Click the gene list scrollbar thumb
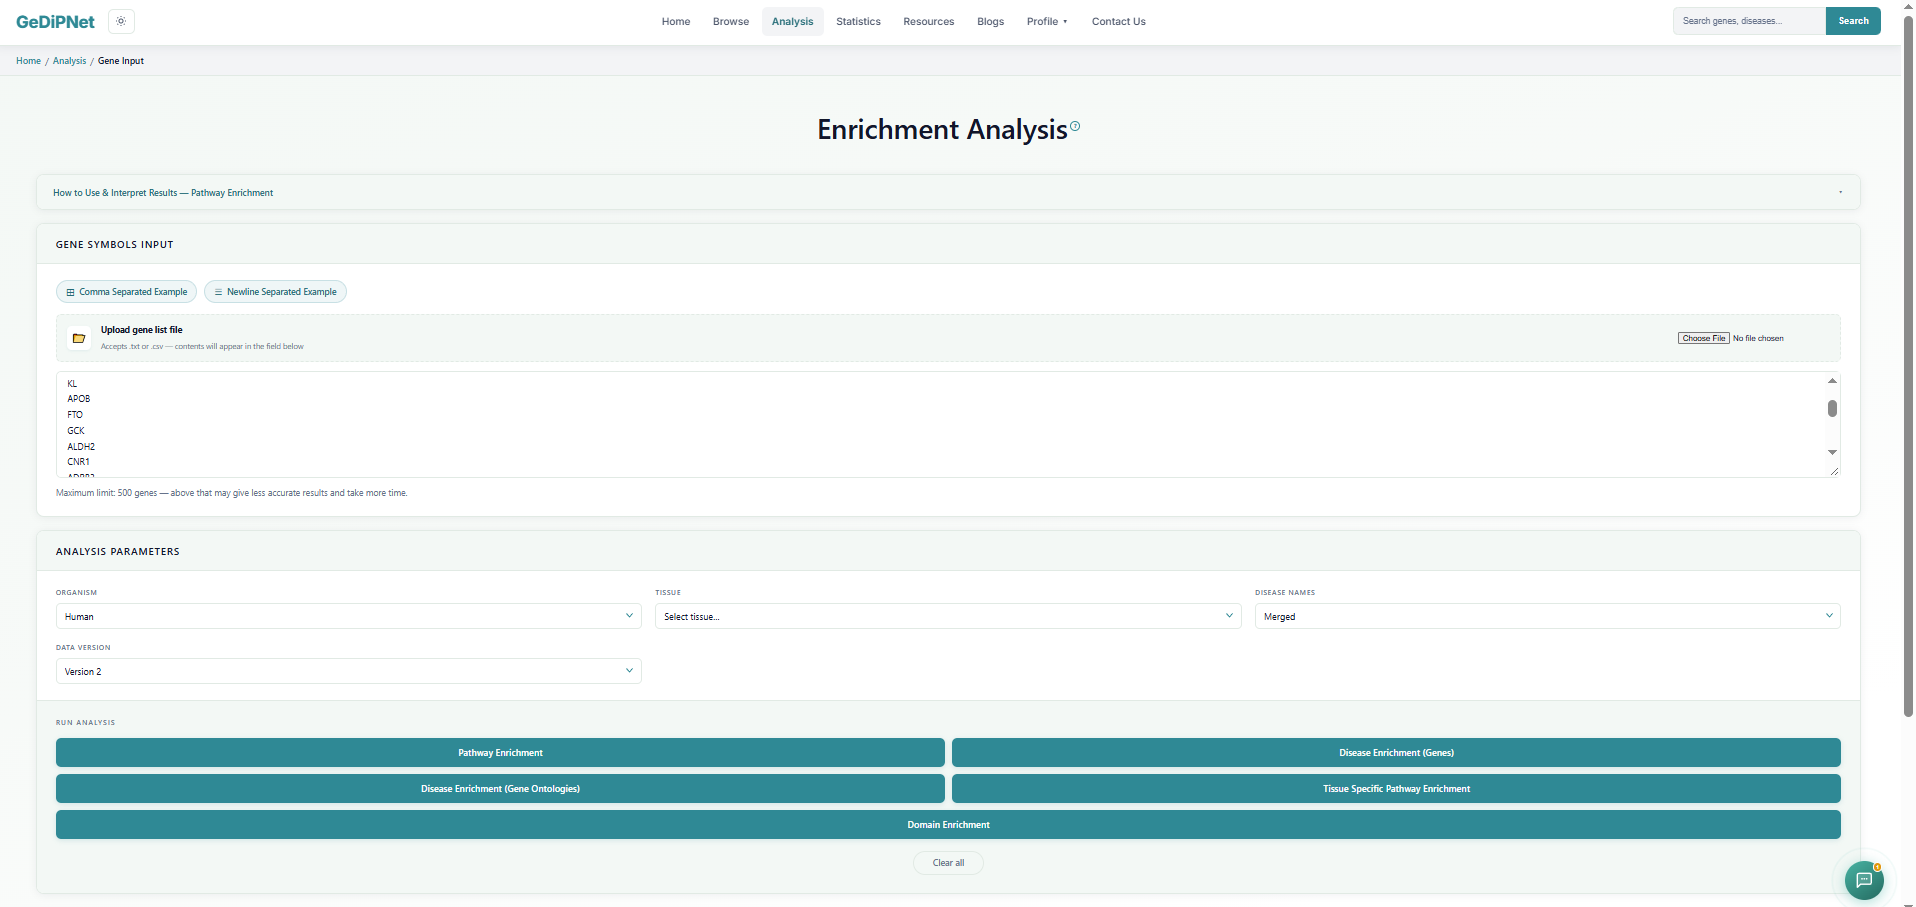This screenshot has height=907, width=1916. (1832, 408)
